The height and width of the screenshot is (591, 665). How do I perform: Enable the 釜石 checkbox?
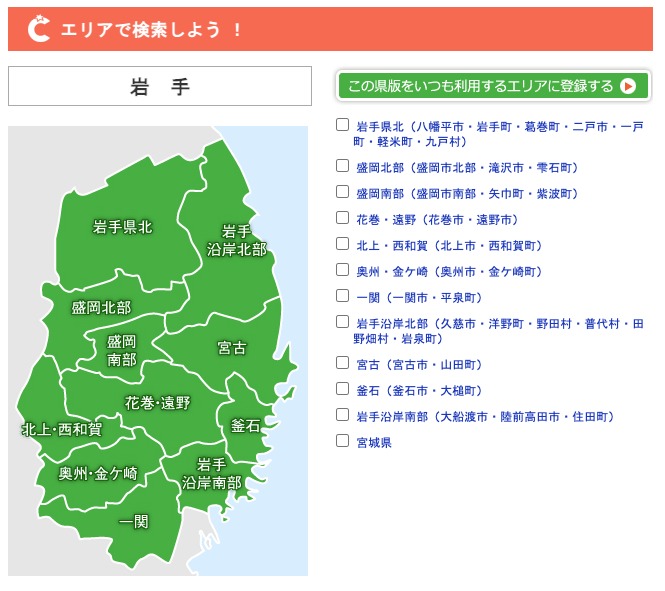click(342, 388)
